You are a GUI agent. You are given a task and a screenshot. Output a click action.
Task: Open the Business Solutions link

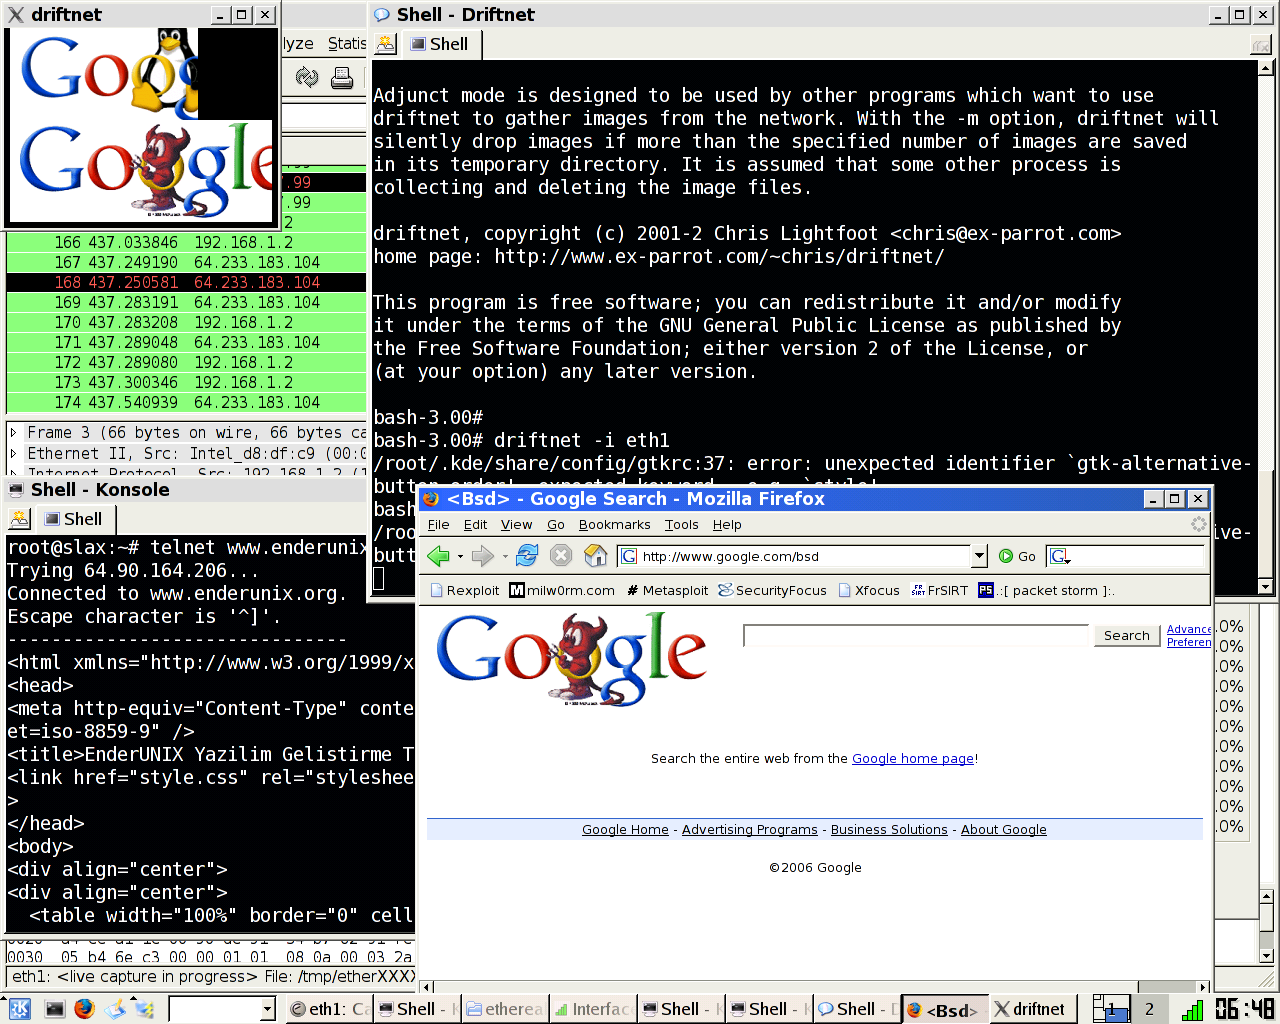click(x=889, y=830)
